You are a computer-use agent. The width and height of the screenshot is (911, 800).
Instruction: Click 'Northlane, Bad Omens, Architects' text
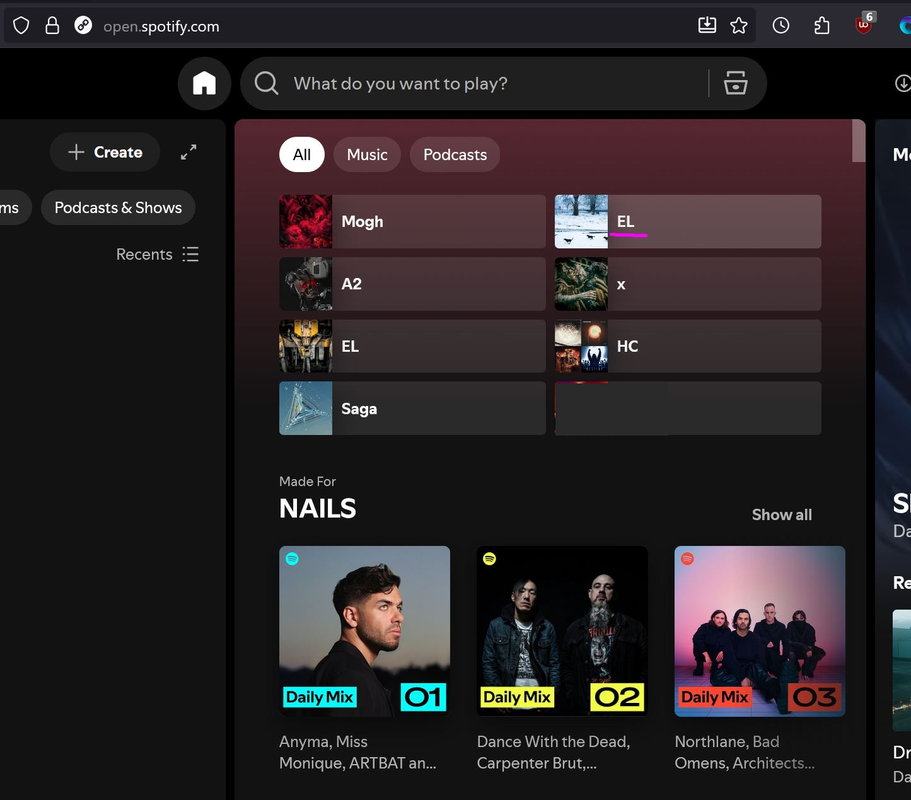pos(744,752)
